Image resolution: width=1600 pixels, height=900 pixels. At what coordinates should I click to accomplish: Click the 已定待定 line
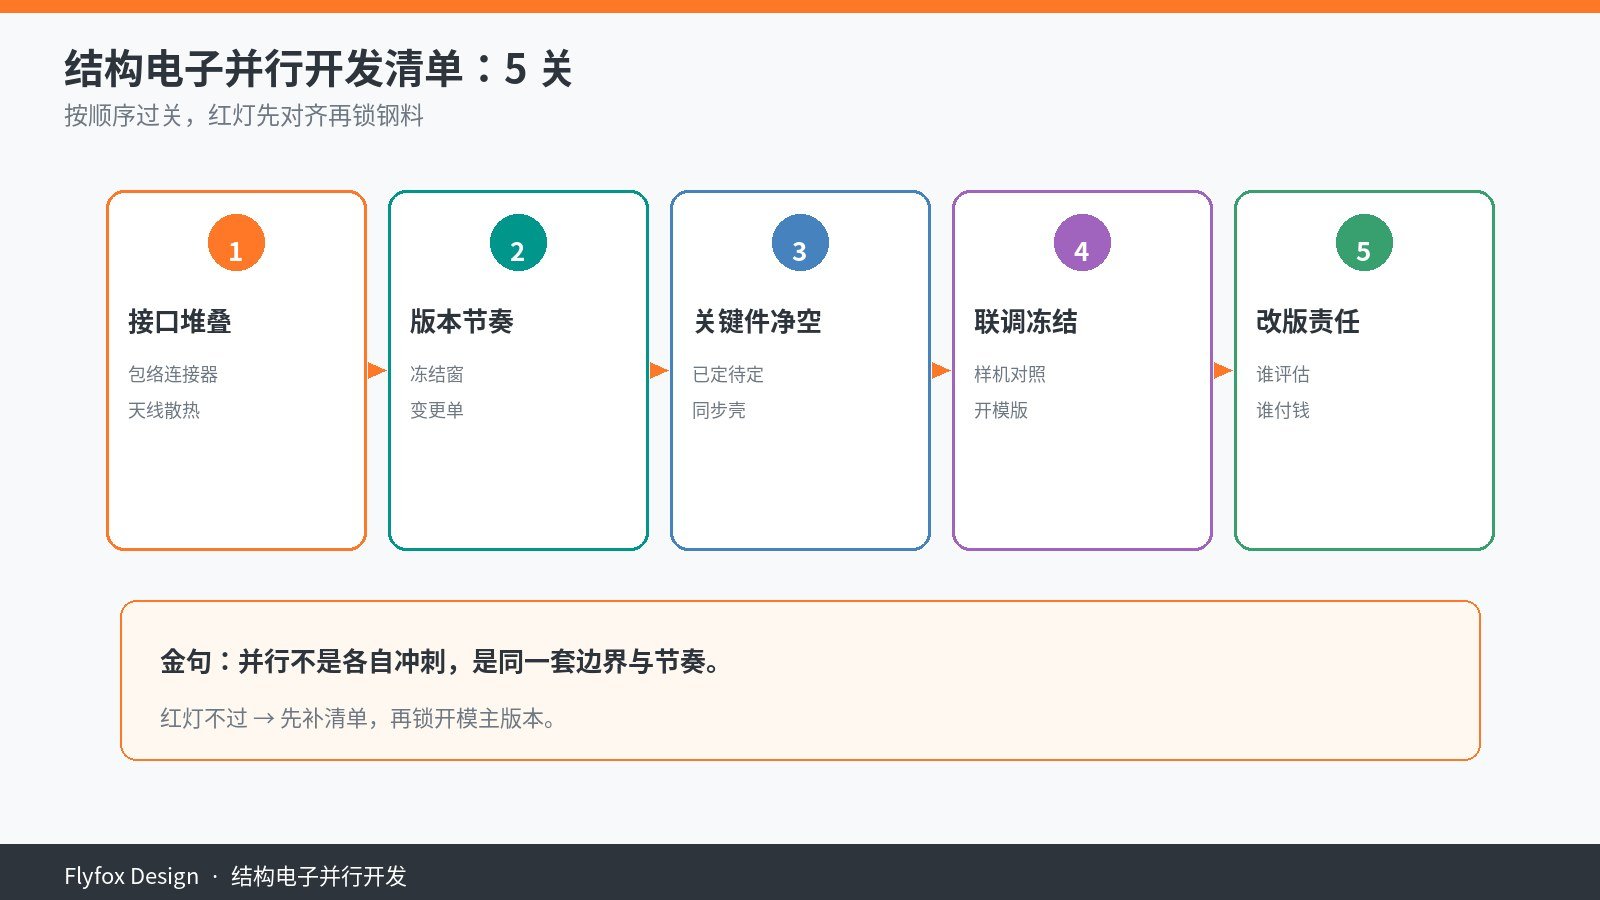[728, 374]
